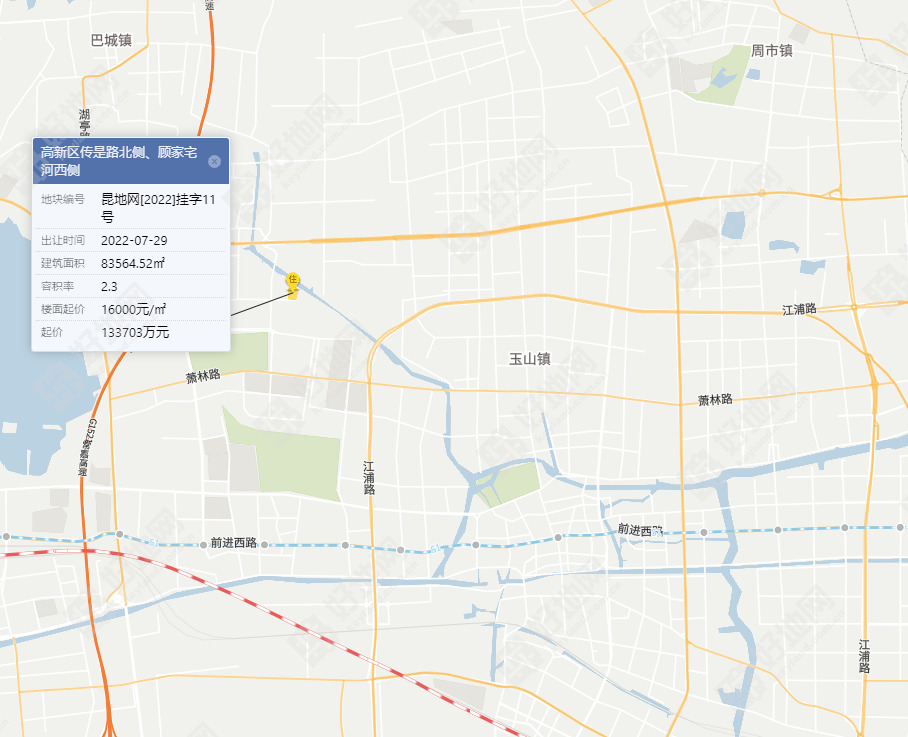This screenshot has height=737, width=908.
Task: Select the 出让时间 value 2022-07-29
Action: [134, 240]
